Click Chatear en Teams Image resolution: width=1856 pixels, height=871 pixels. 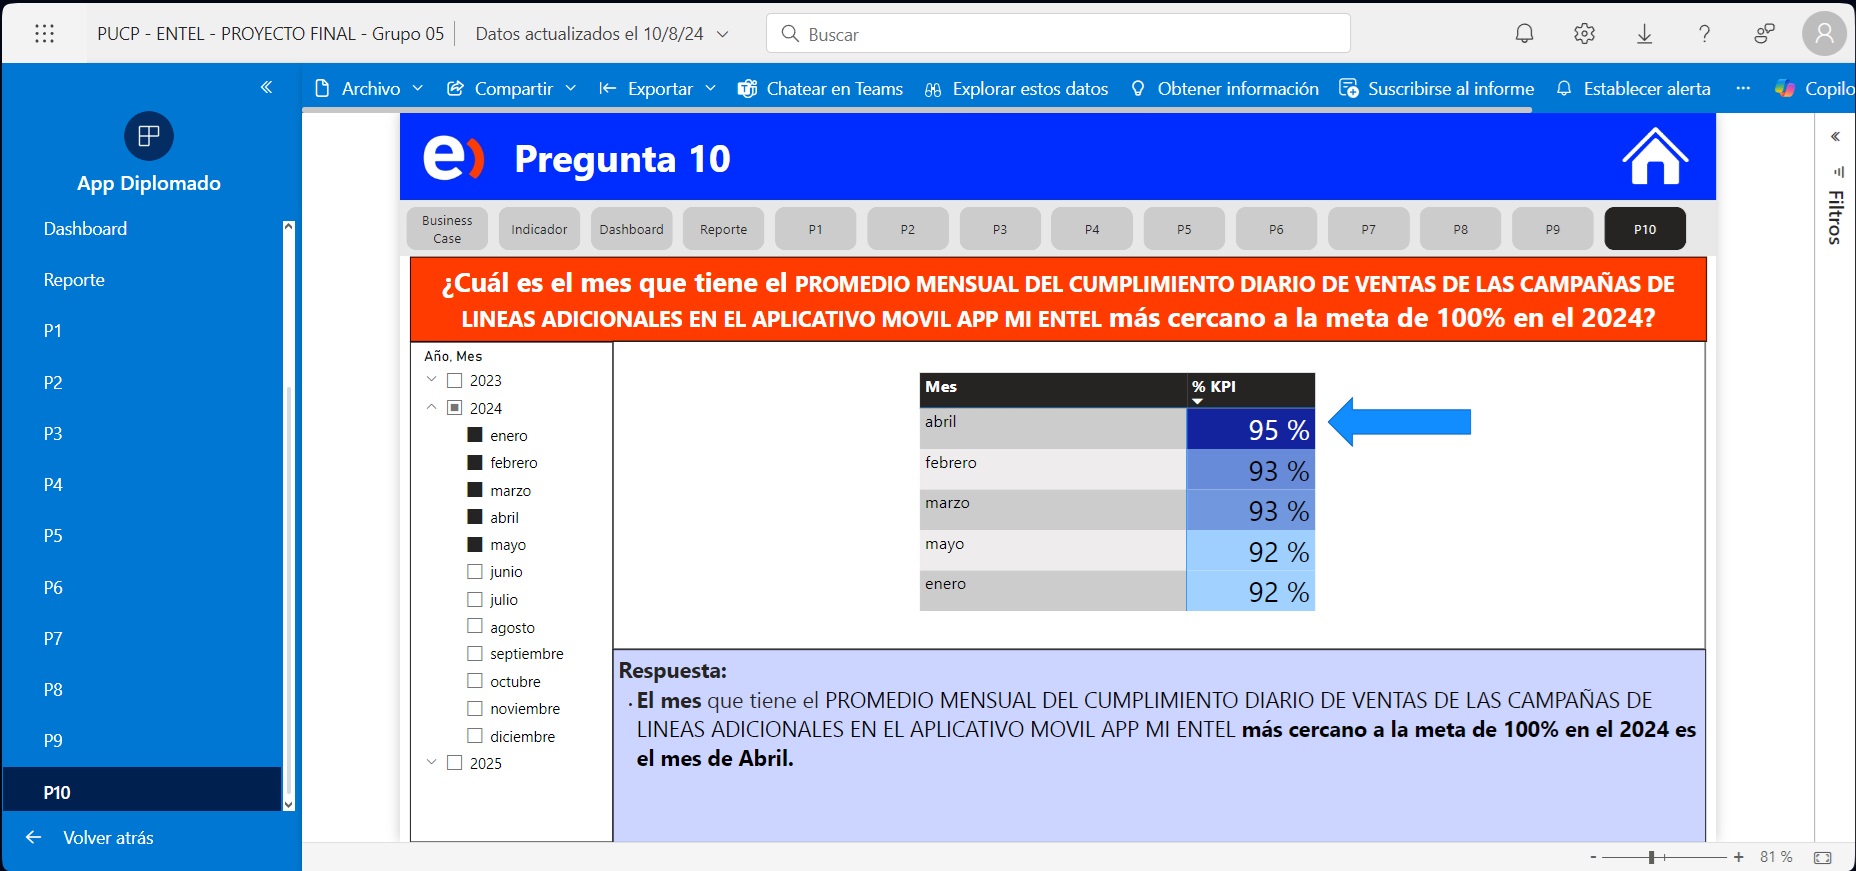[x=820, y=88]
